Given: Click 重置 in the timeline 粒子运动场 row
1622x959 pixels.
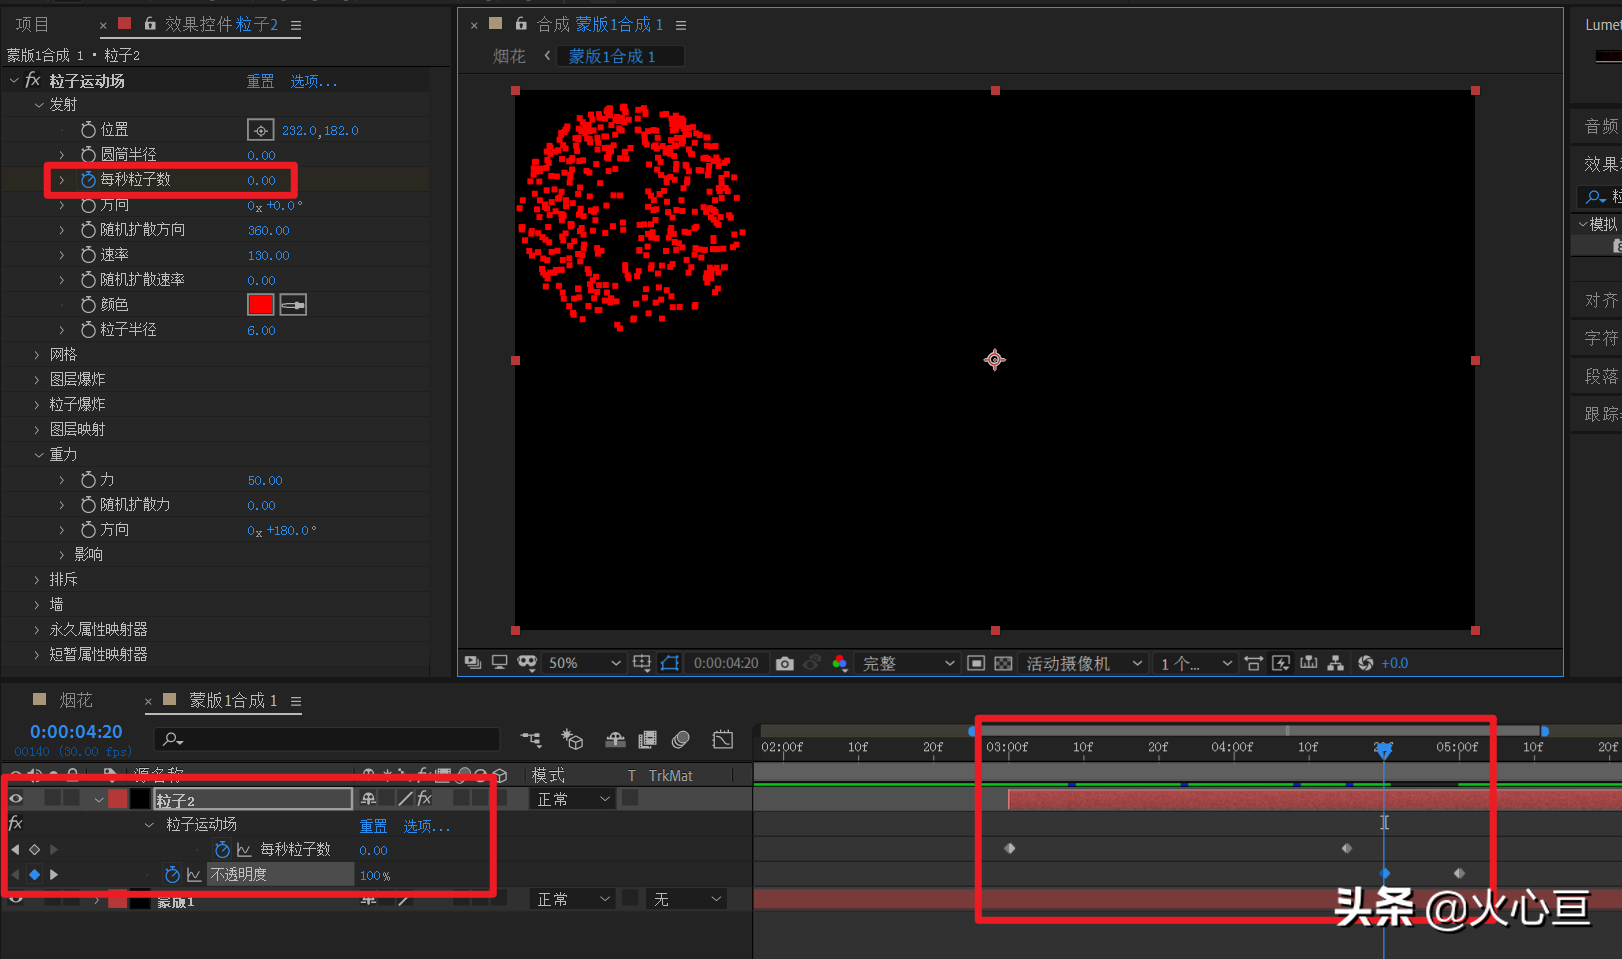Looking at the screenshot, I should (373, 826).
